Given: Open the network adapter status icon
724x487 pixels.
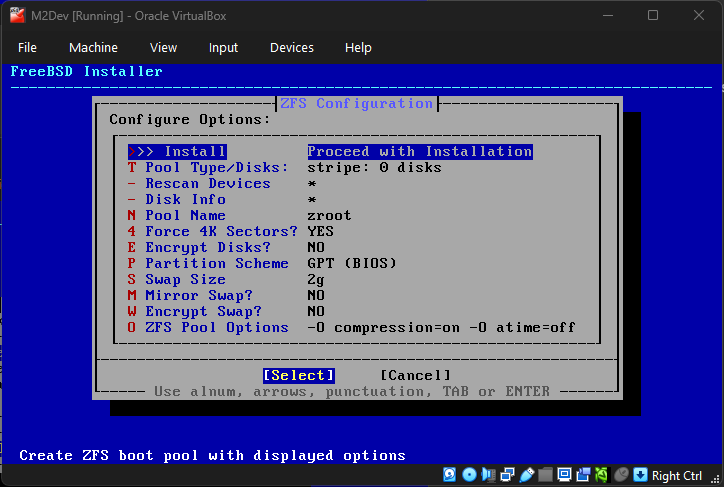Looking at the screenshot, I should pos(507,475).
